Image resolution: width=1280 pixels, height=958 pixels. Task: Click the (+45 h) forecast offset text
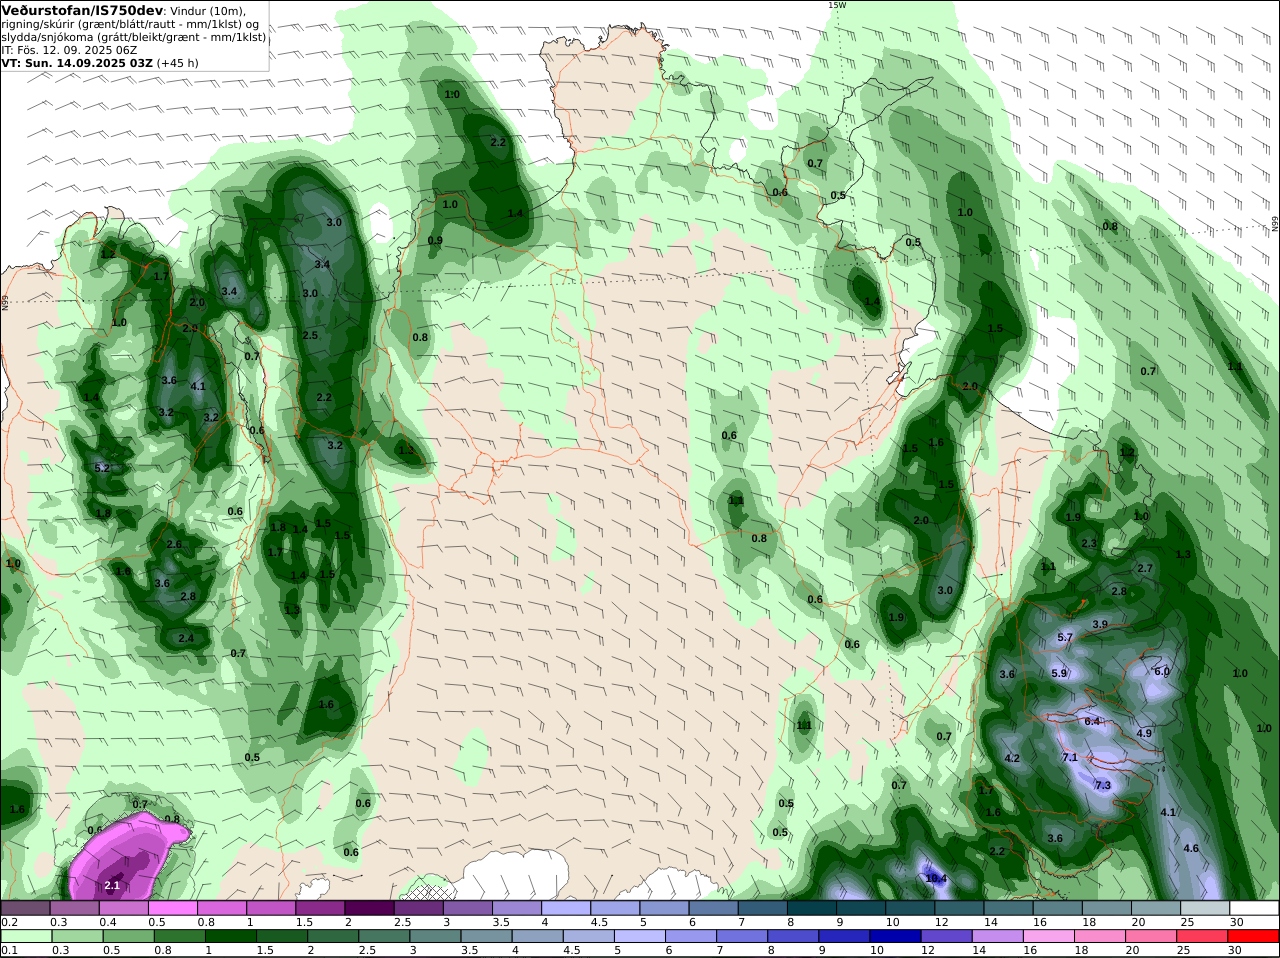tap(177, 63)
